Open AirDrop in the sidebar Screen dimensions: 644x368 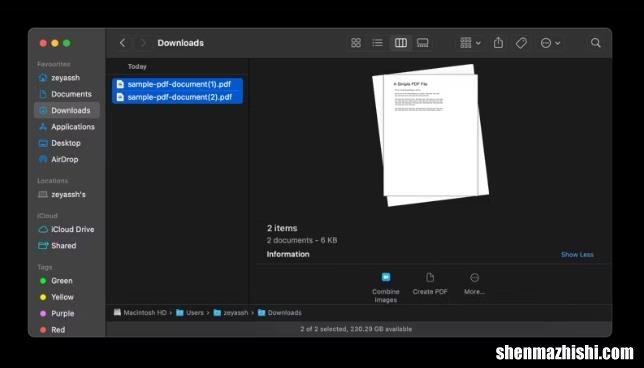[x=67, y=159]
